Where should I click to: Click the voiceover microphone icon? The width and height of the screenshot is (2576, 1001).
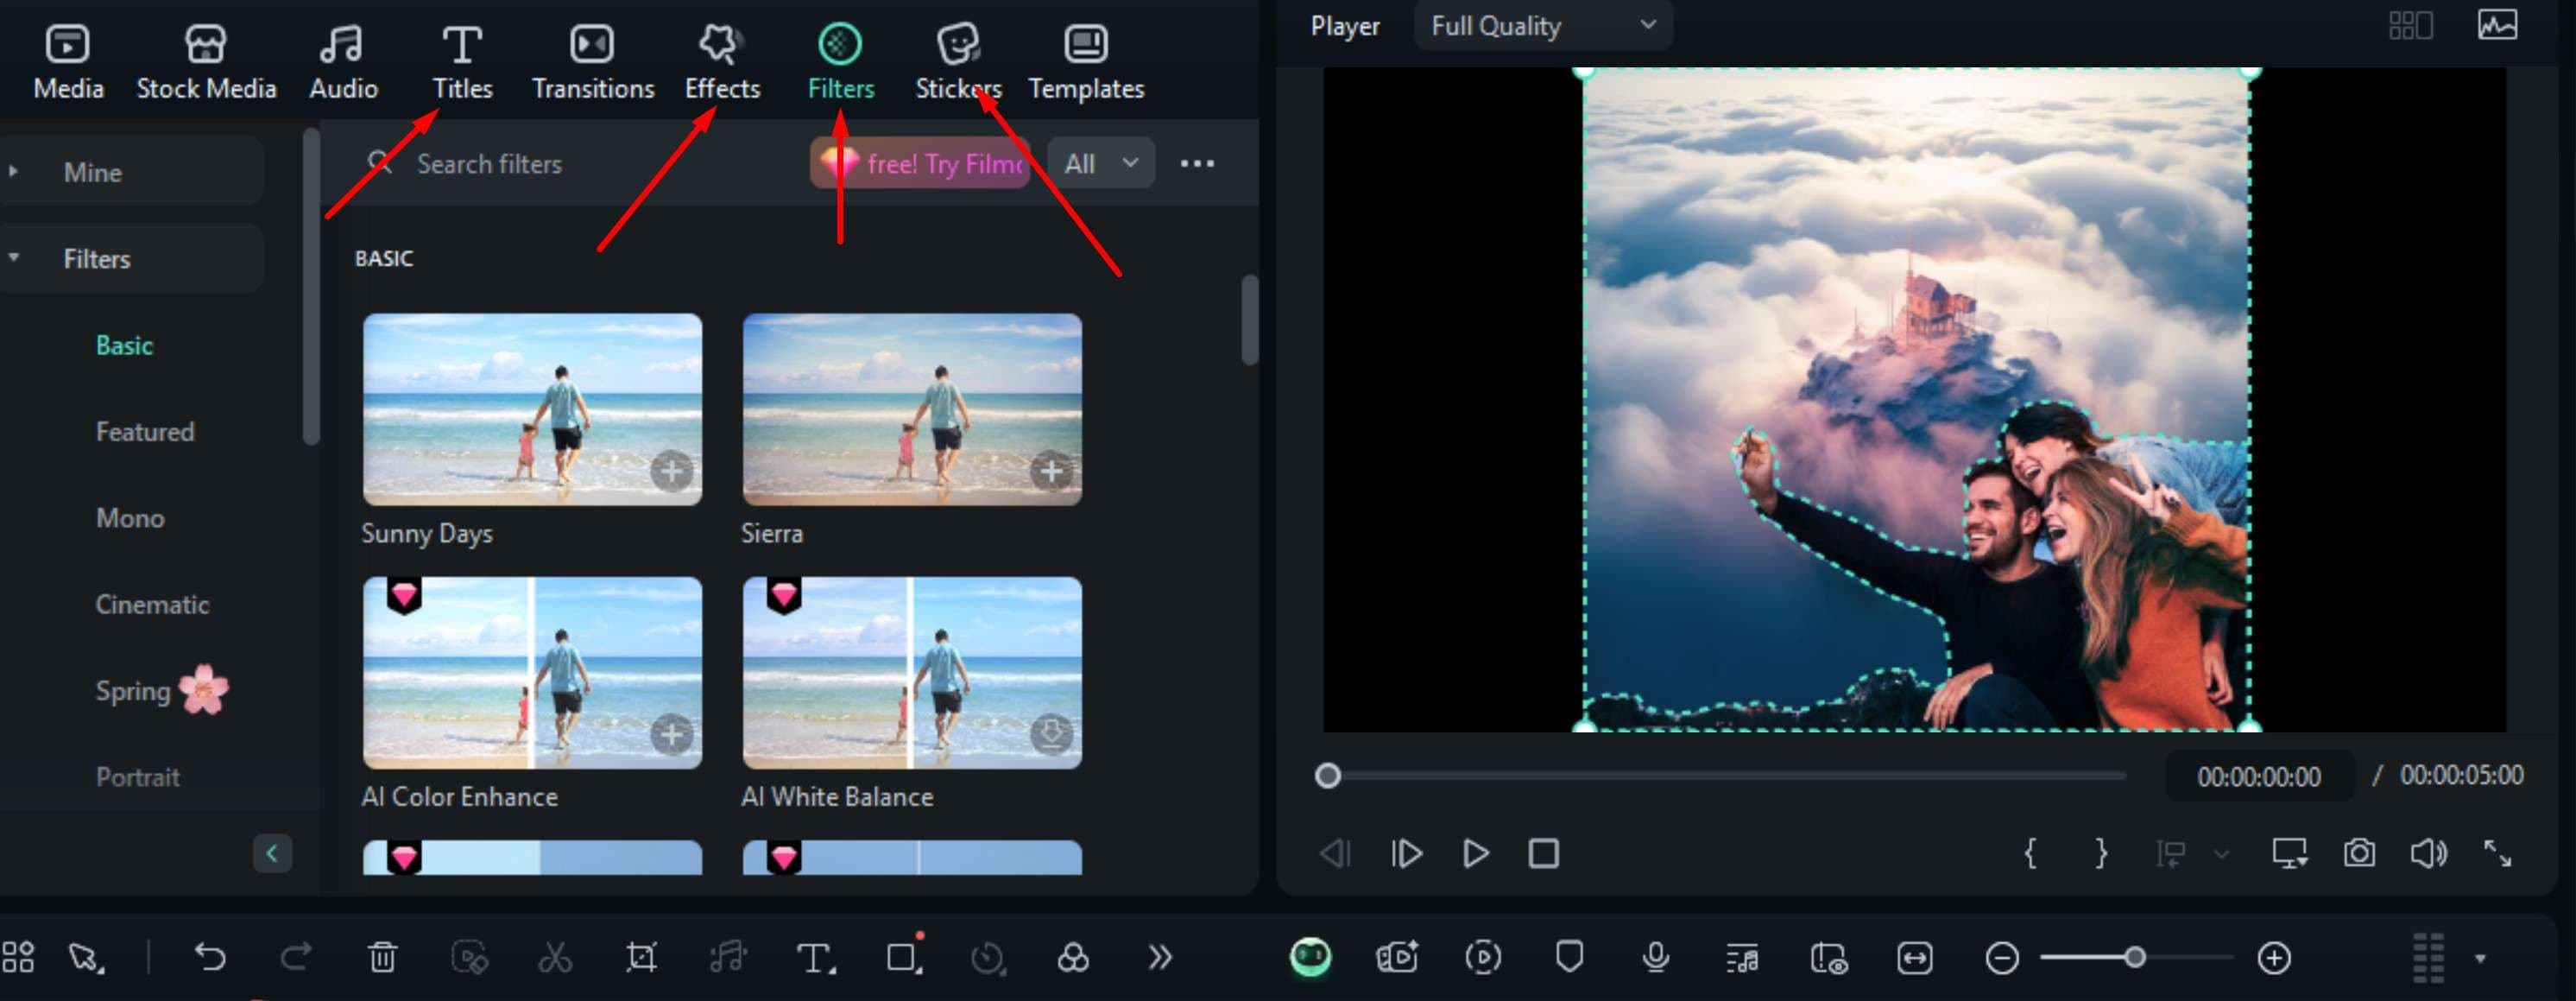point(1655,958)
